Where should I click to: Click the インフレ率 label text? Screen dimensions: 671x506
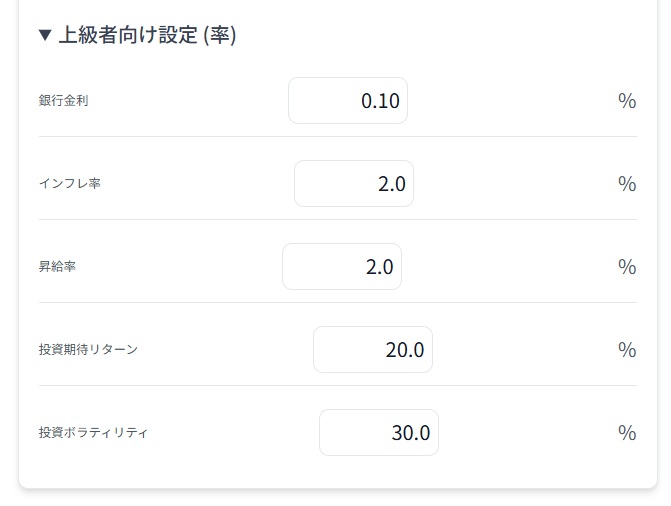pos(70,184)
